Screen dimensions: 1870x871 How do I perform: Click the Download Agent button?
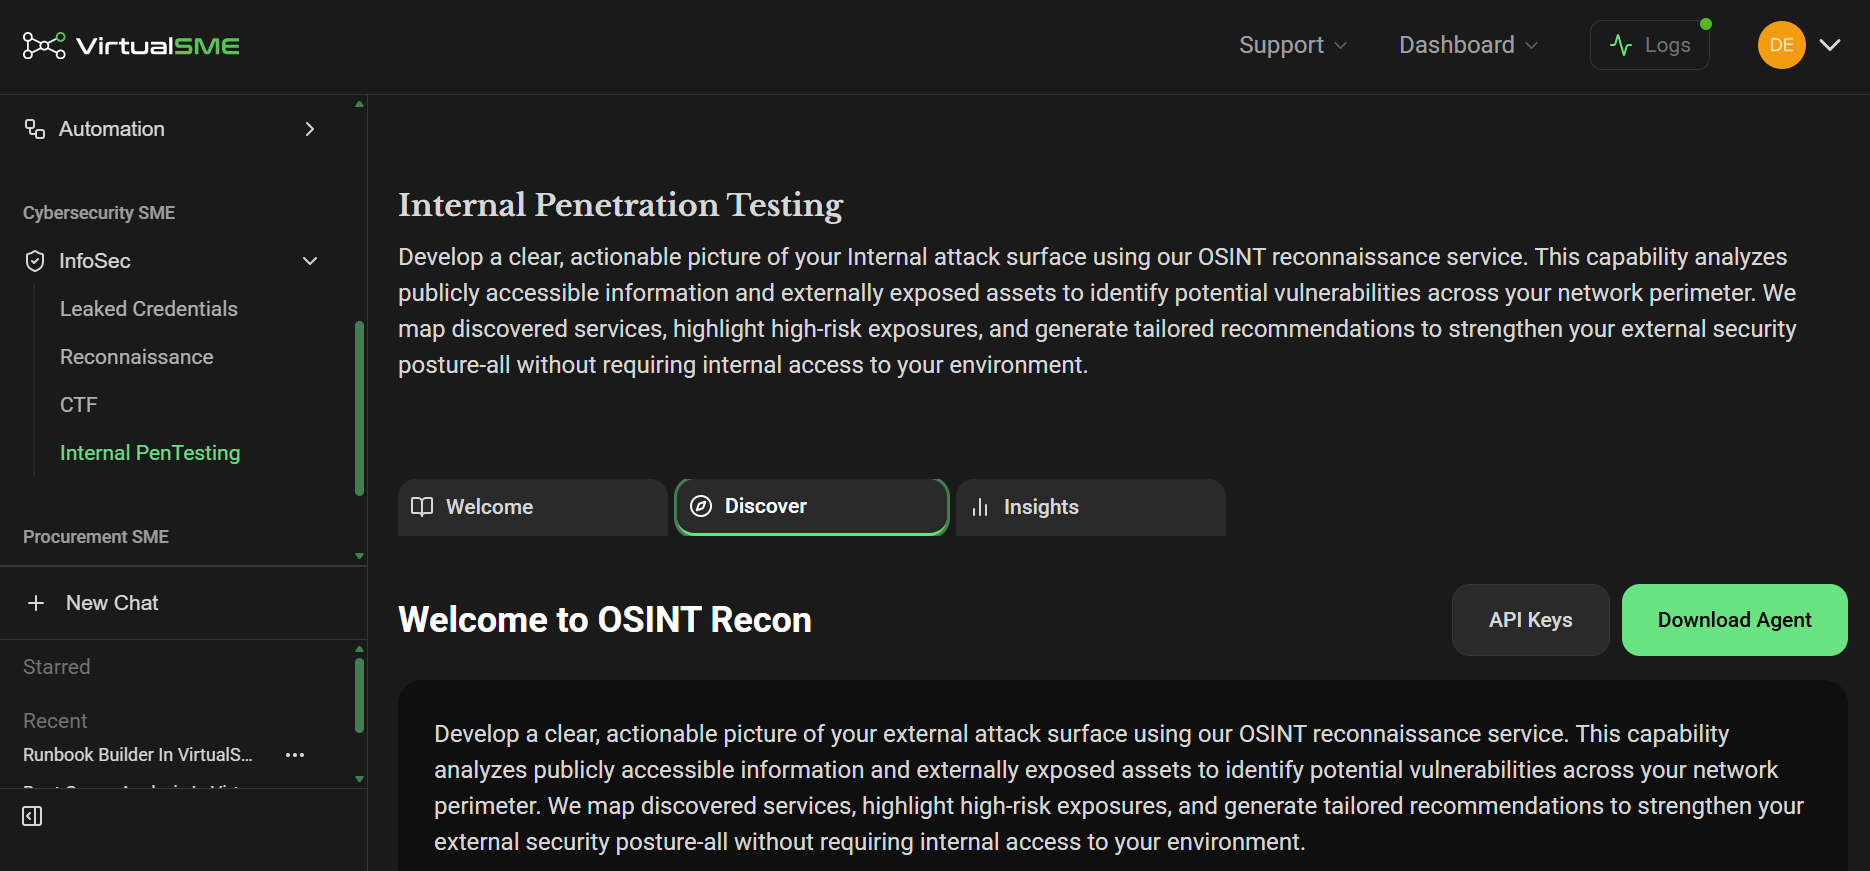click(x=1734, y=620)
